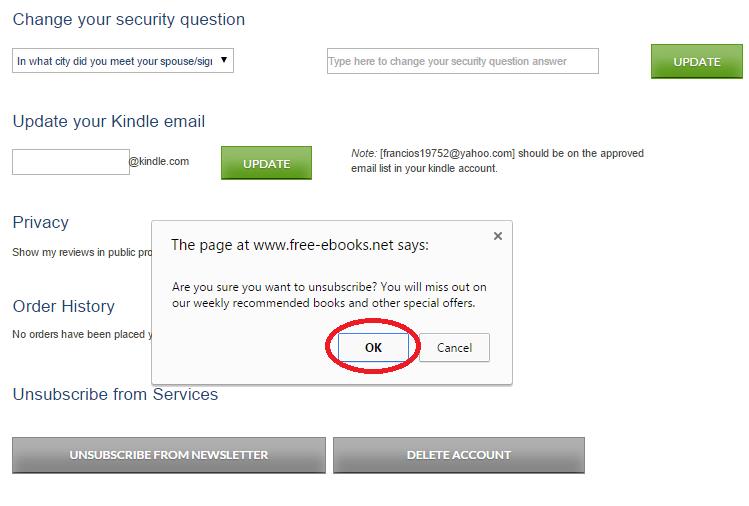Click the dialog title mentioning www.free-ebooks.net

tap(300, 244)
